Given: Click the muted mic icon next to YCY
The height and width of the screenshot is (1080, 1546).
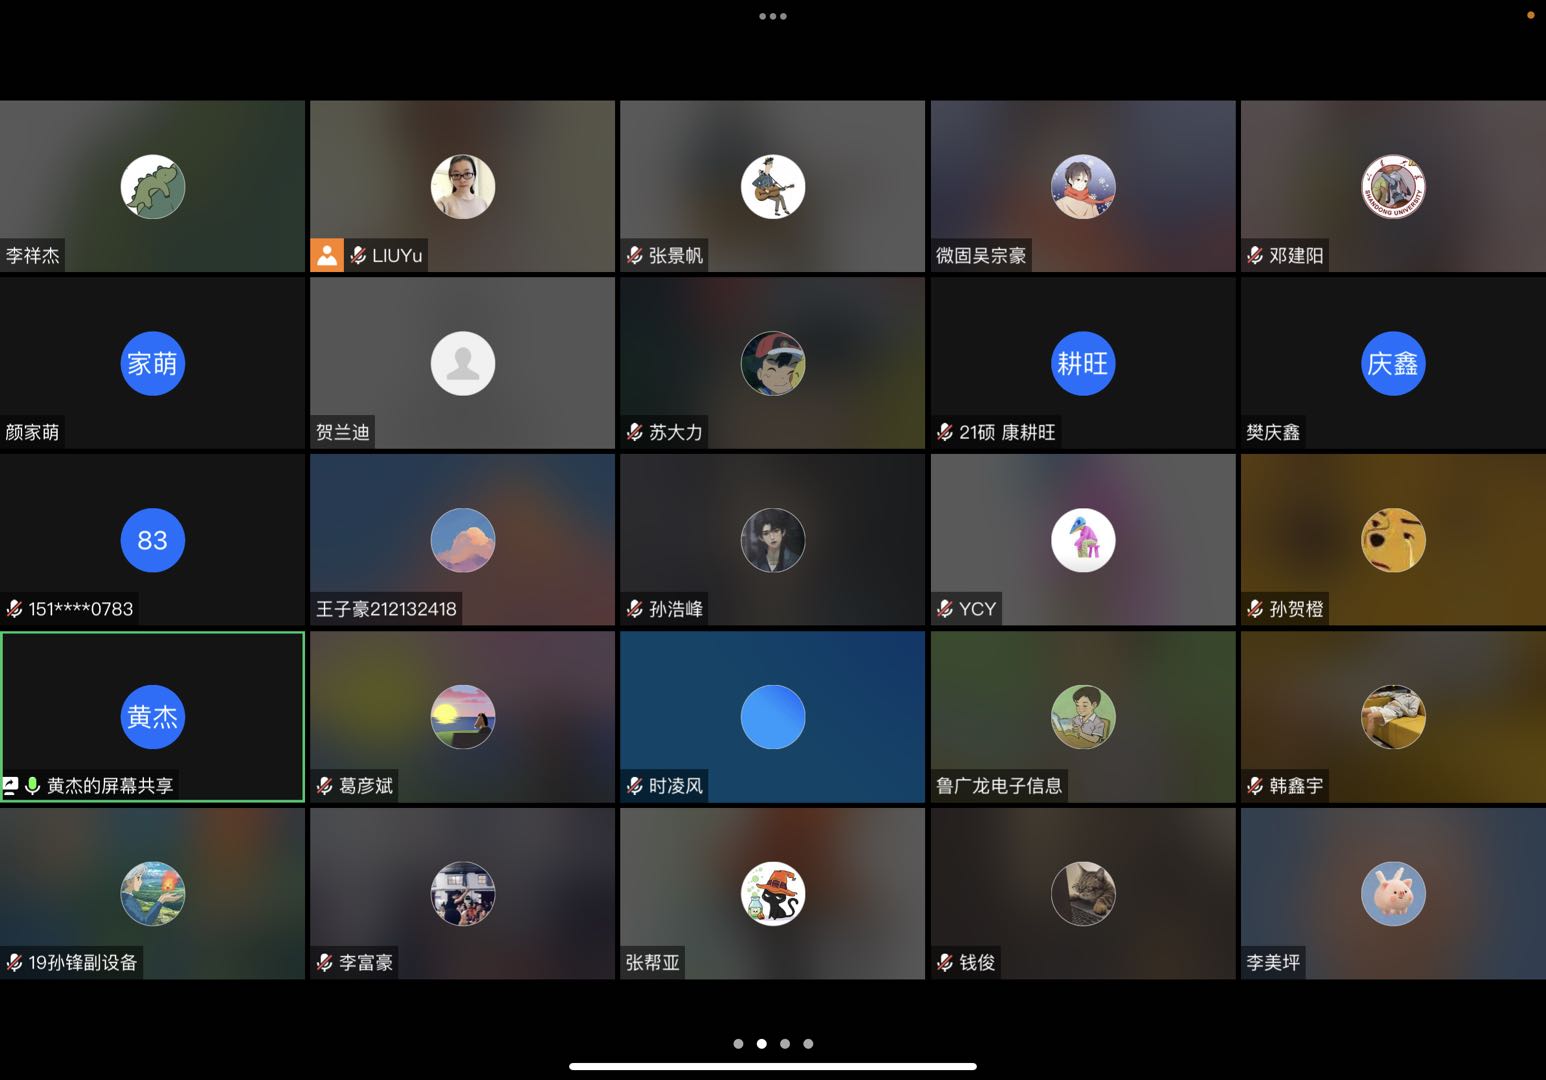Looking at the screenshot, I should 945,609.
